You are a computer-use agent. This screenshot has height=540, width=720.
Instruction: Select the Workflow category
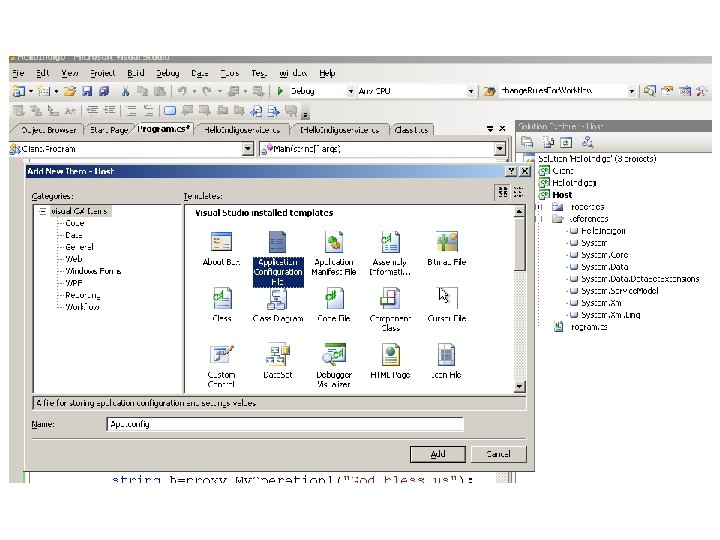82,307
